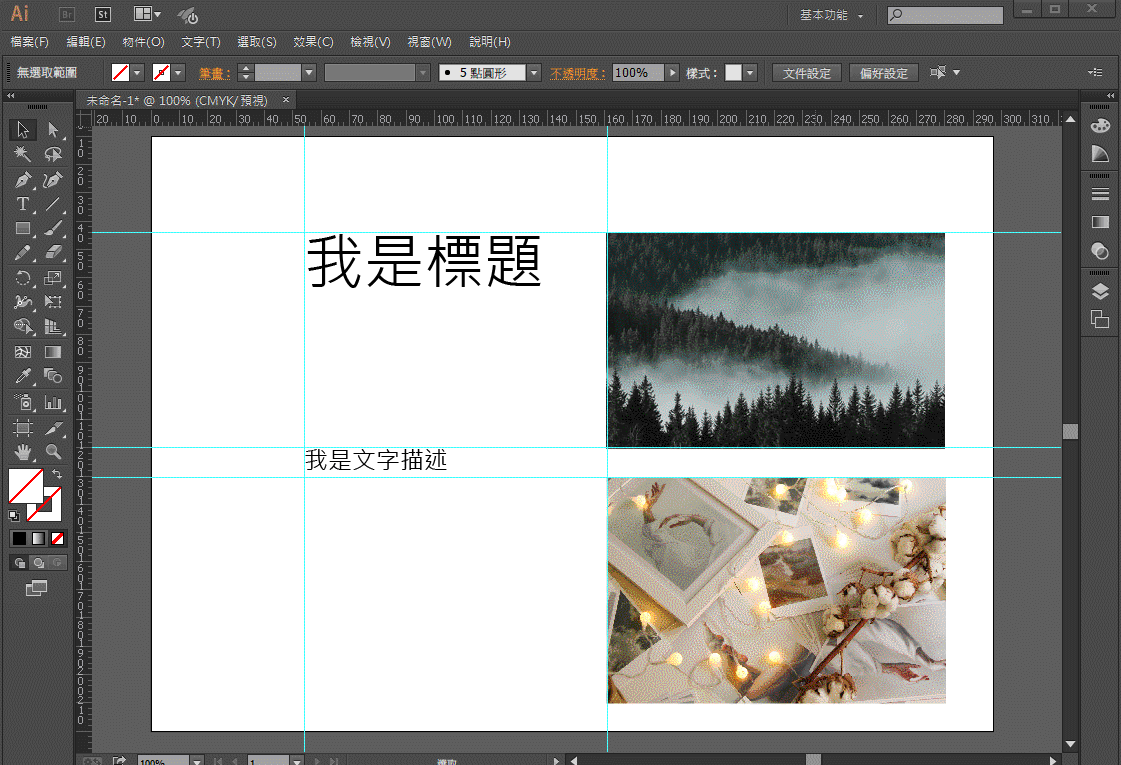Select the Gradient tool

[x=53, y=352]
